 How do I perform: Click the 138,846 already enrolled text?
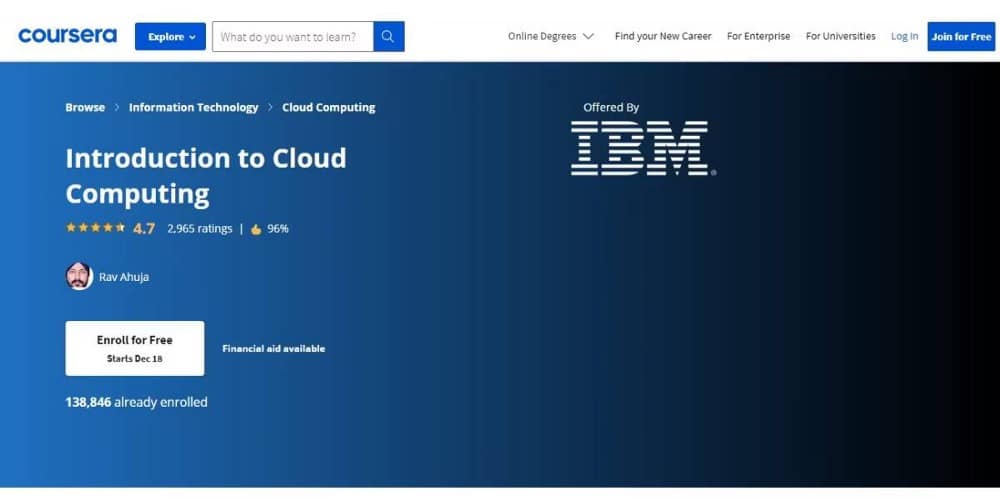tap(136, 402)
